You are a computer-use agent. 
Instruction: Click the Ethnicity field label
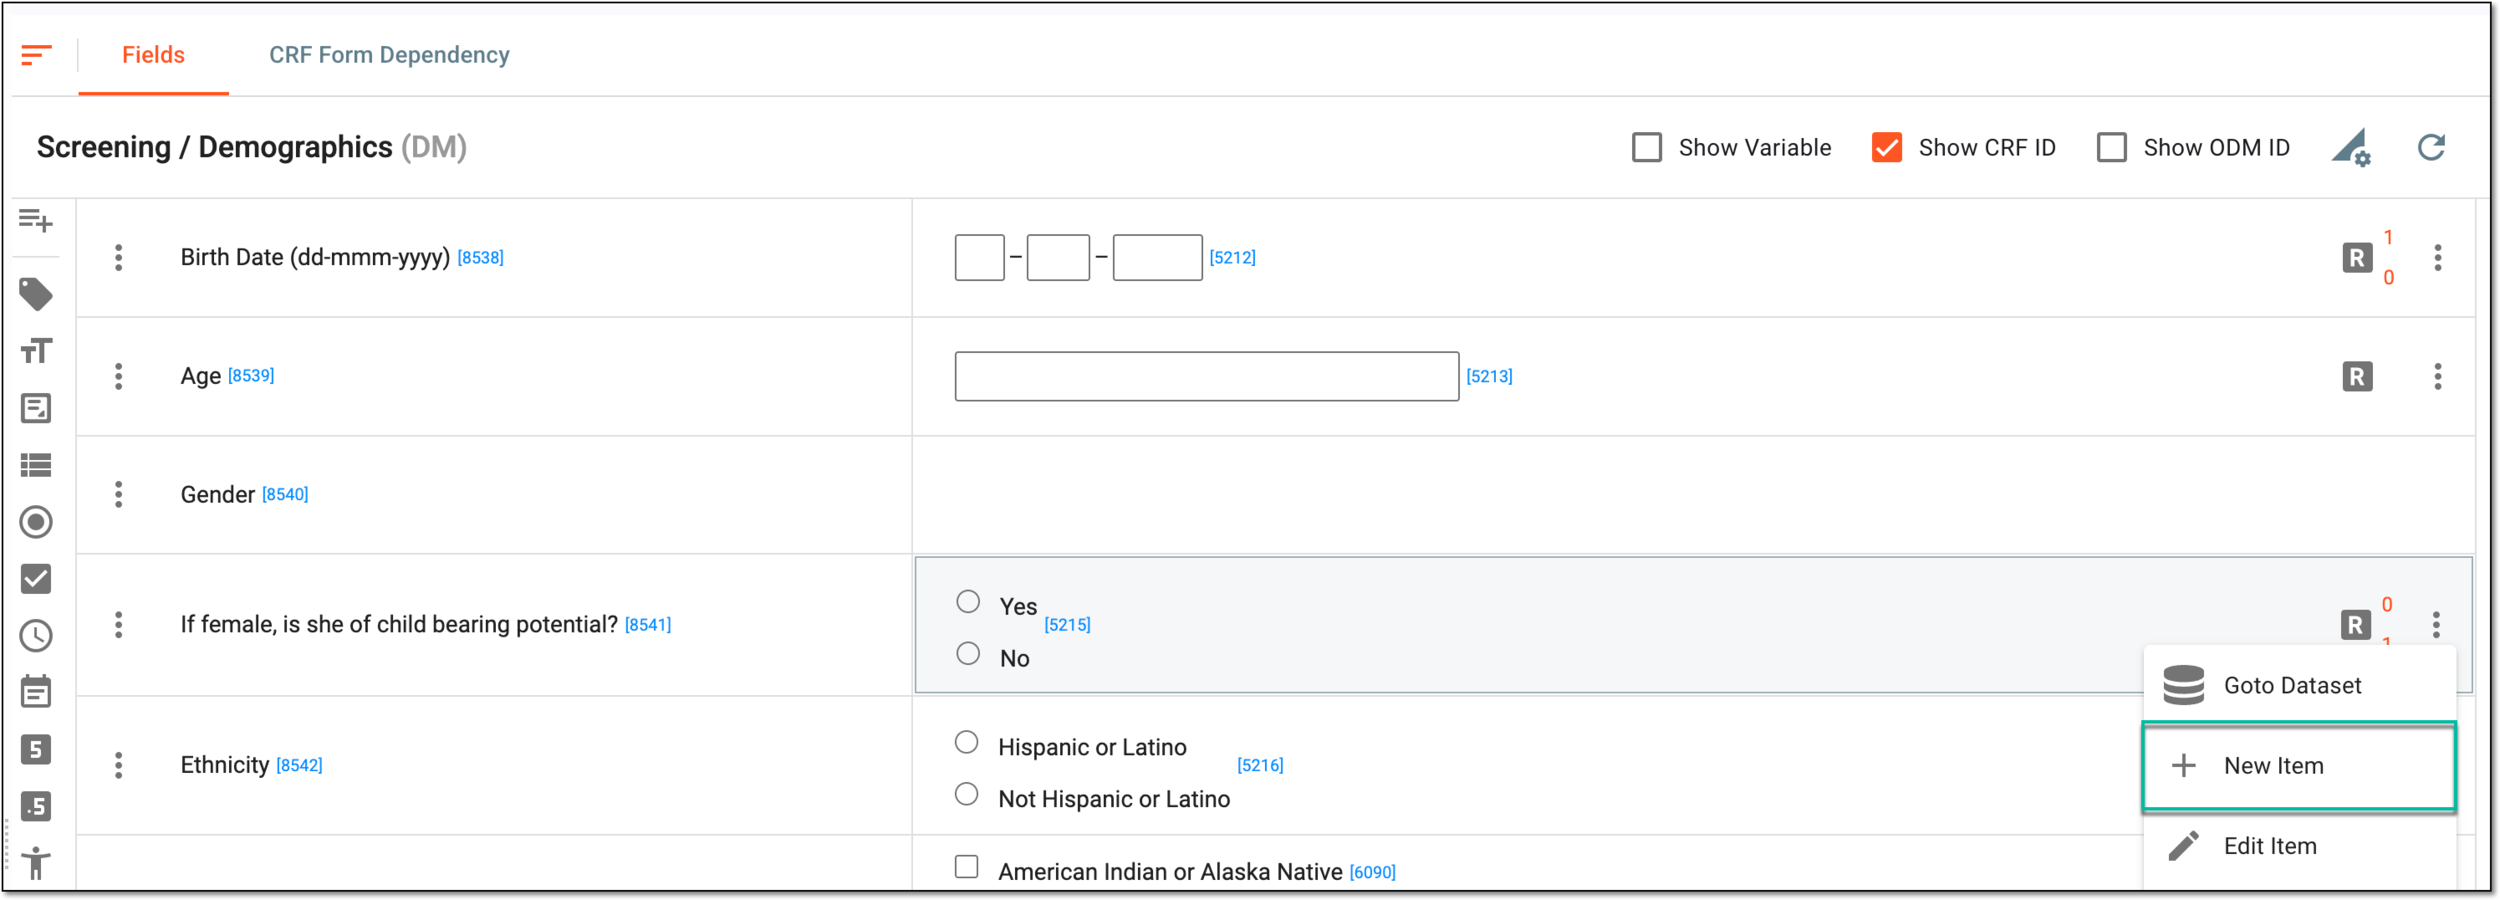pyautogui.click(x=225, y=766)
